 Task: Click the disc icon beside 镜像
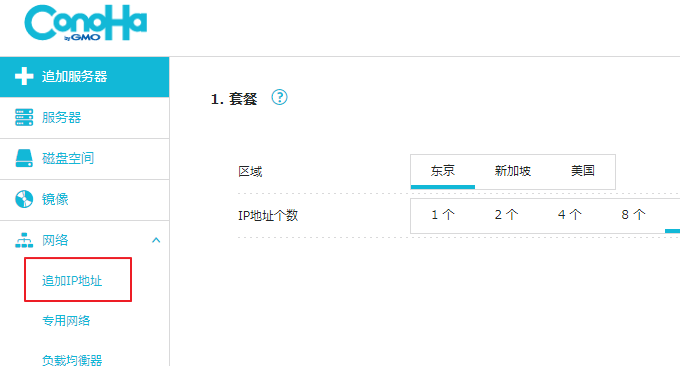tap(24, 199)
